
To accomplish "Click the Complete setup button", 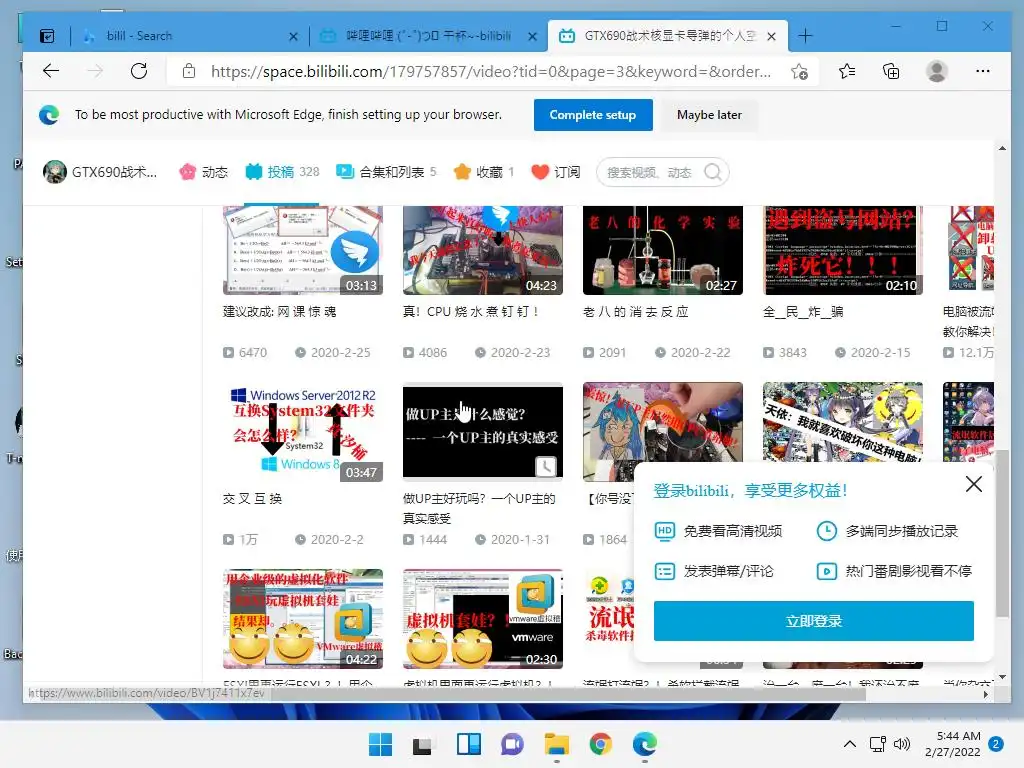I will [x=593, y=115].
